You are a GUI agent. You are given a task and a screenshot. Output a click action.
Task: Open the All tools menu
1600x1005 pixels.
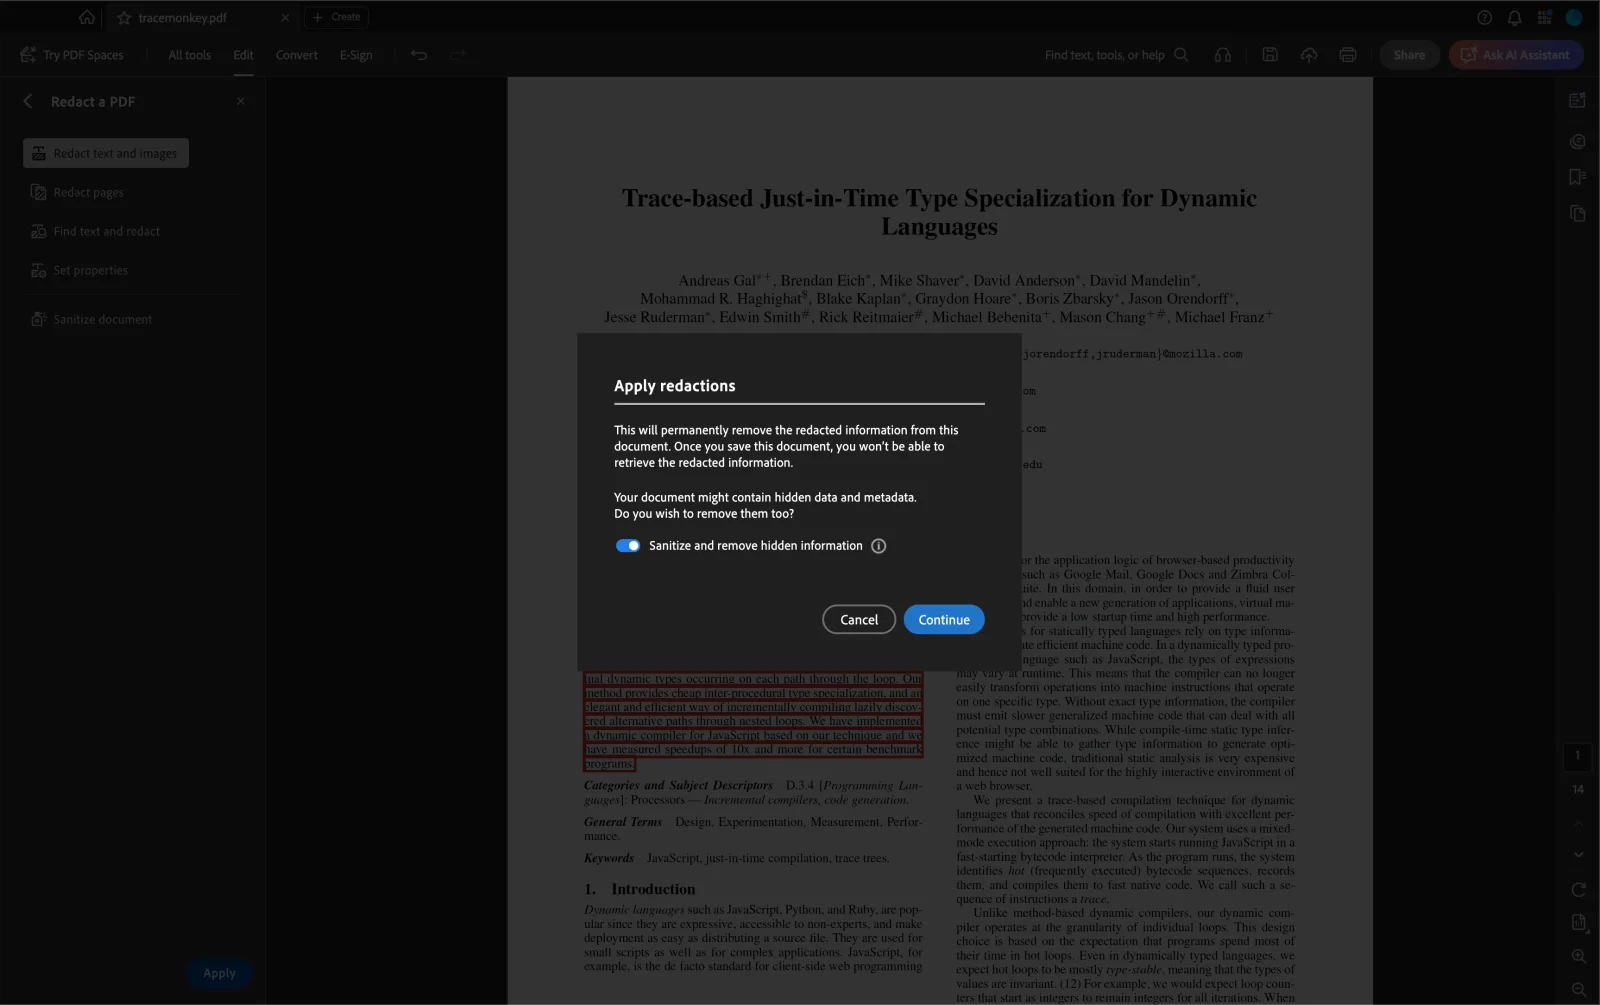coord(189,55)
